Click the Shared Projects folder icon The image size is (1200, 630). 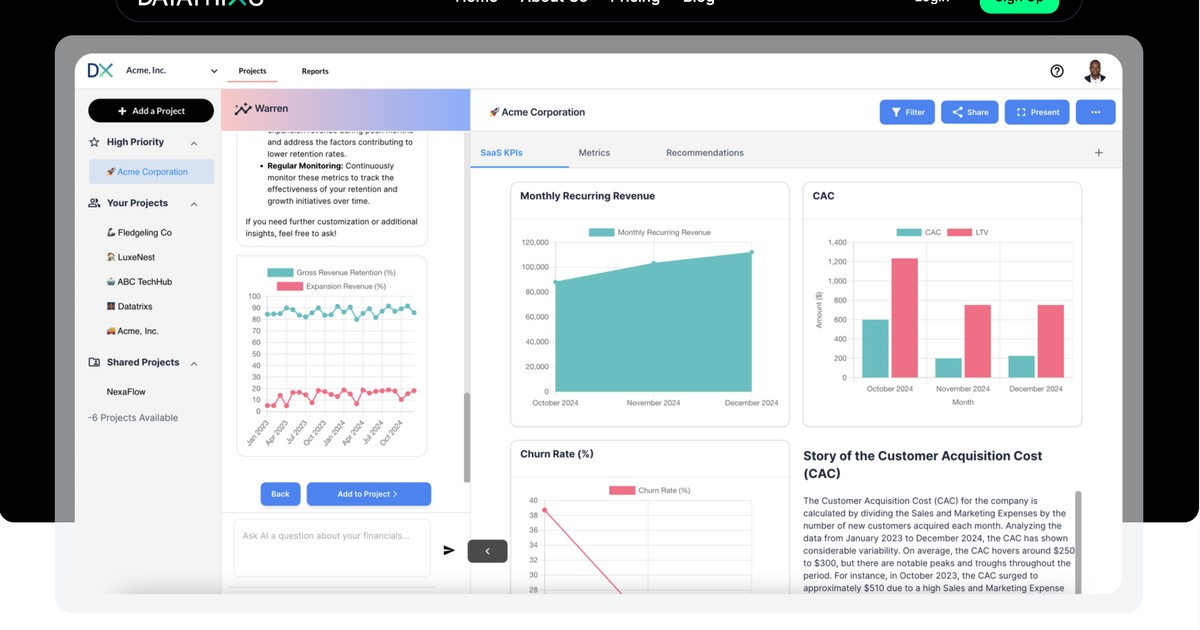click(94, 362)
